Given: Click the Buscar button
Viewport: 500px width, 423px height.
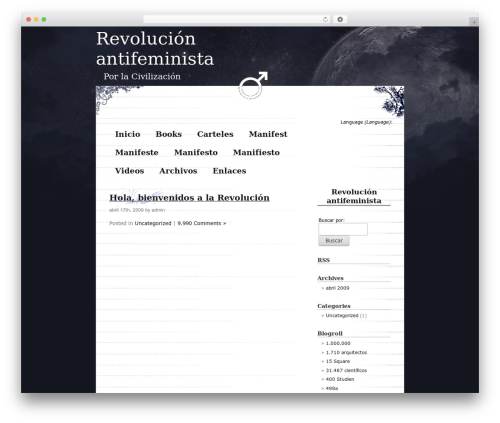Looking at the screenshot, I should pos(334,241).
